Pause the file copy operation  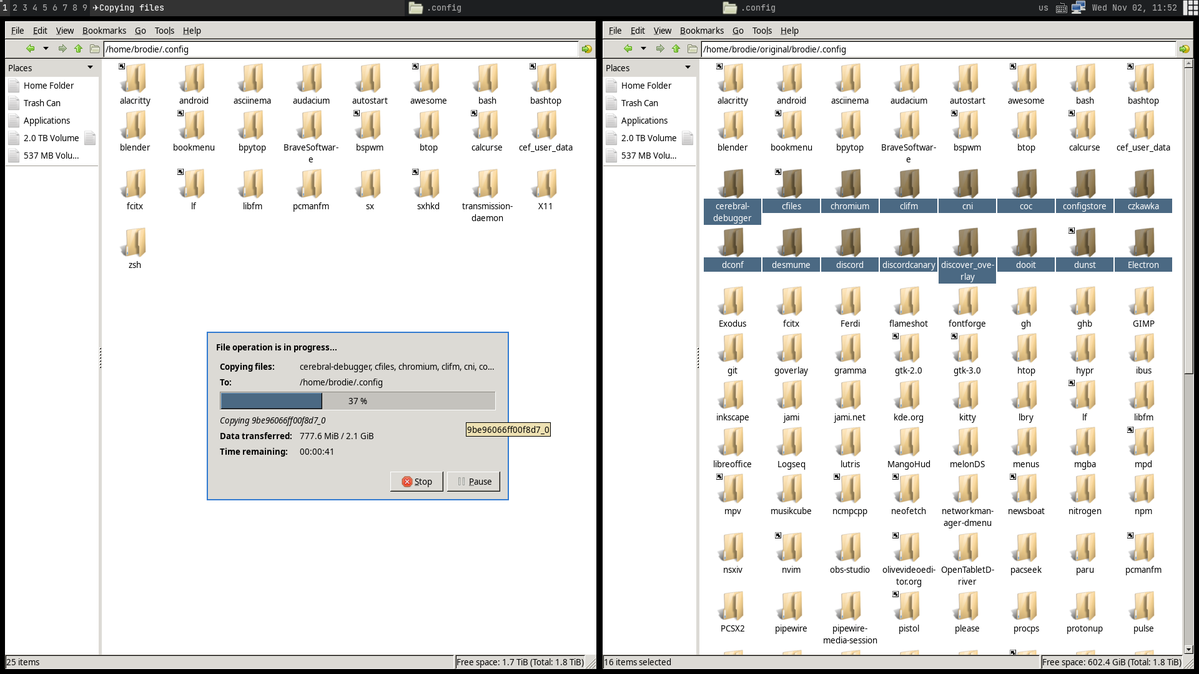(x=473, y=481)
